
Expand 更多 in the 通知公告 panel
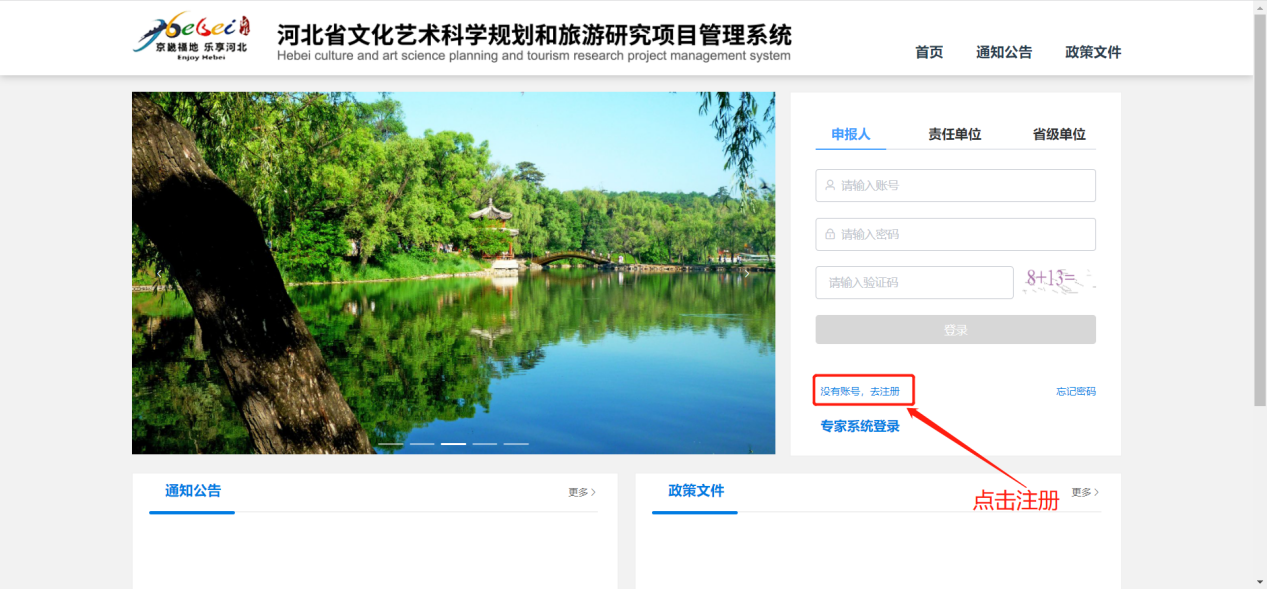coord(582,492)
